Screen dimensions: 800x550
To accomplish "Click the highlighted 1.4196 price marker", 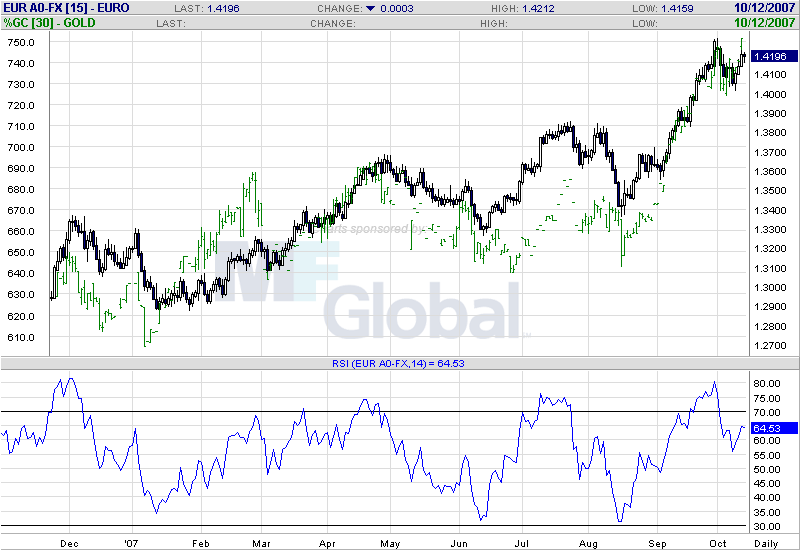I will (x=773, y=56).
